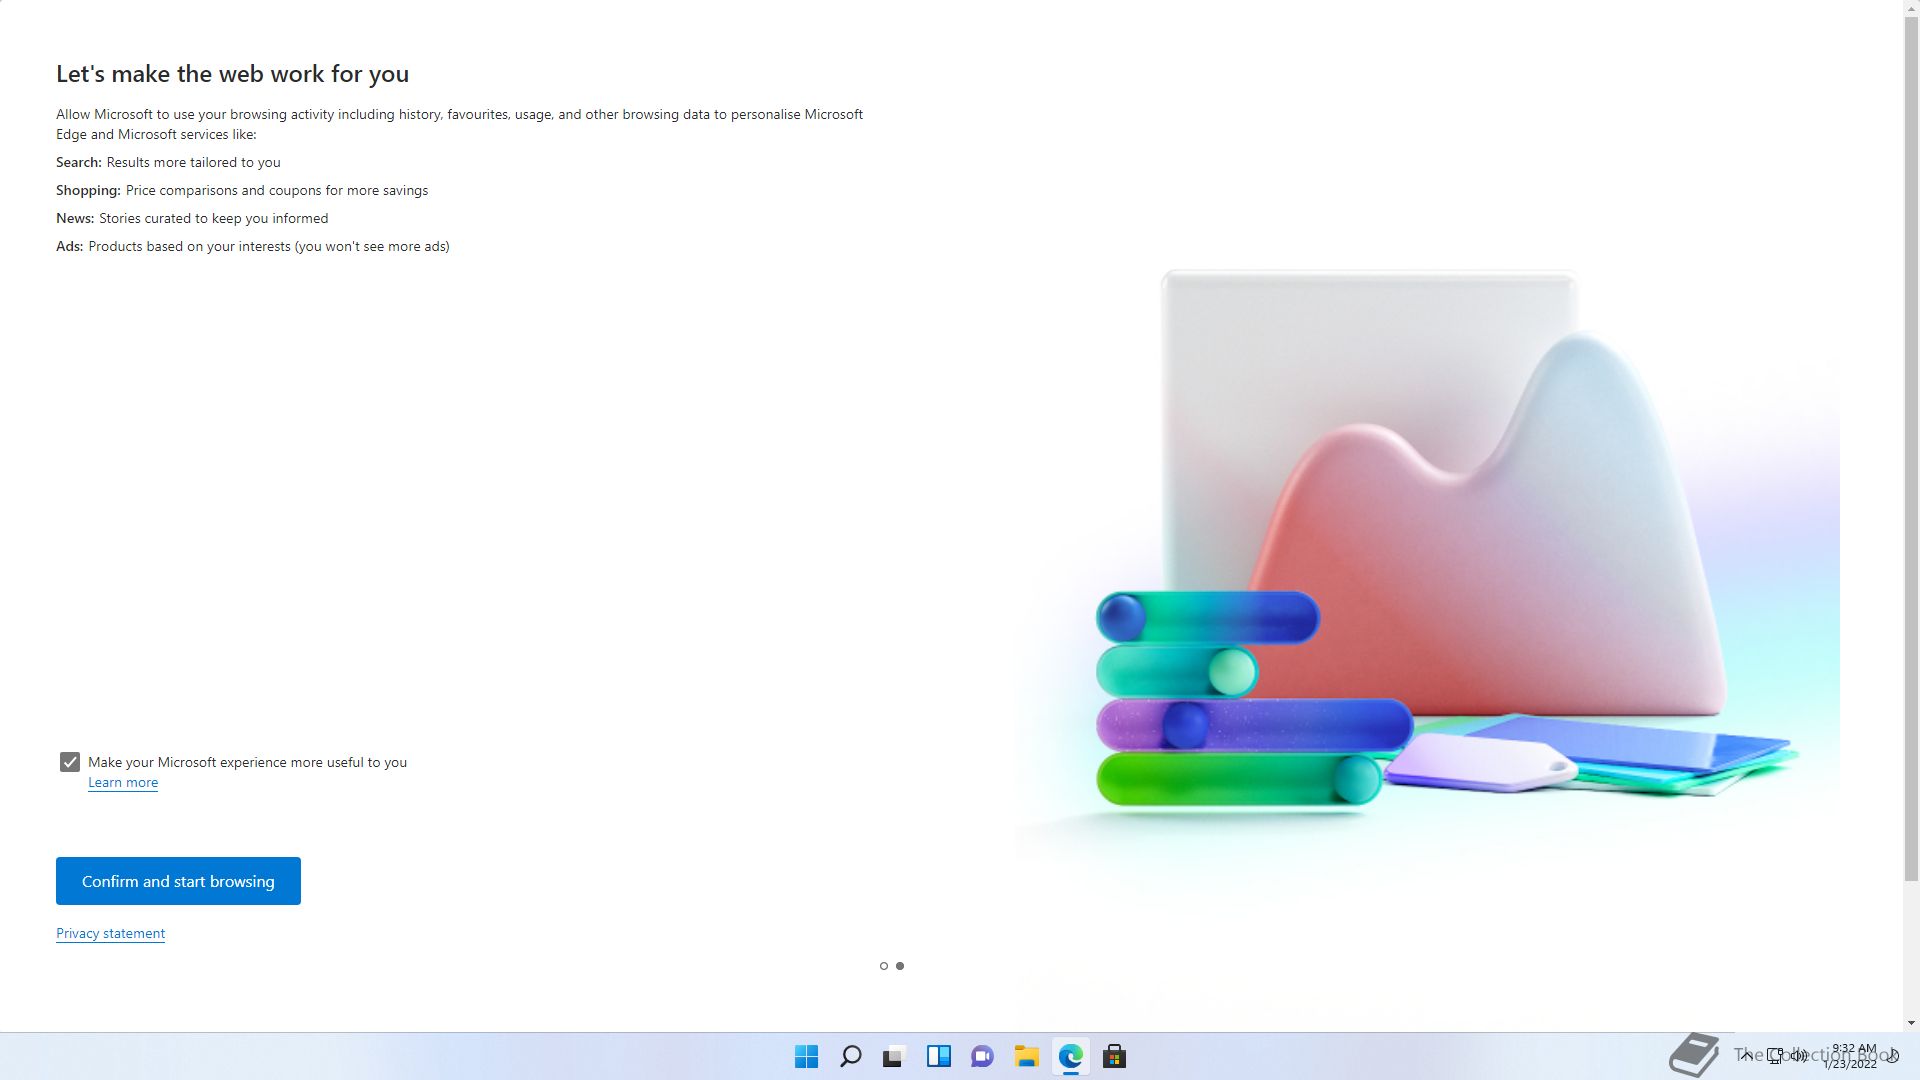1920x1080 pixels.
Task: Go to the first page indicator dot
Action: tap(884, 966)
